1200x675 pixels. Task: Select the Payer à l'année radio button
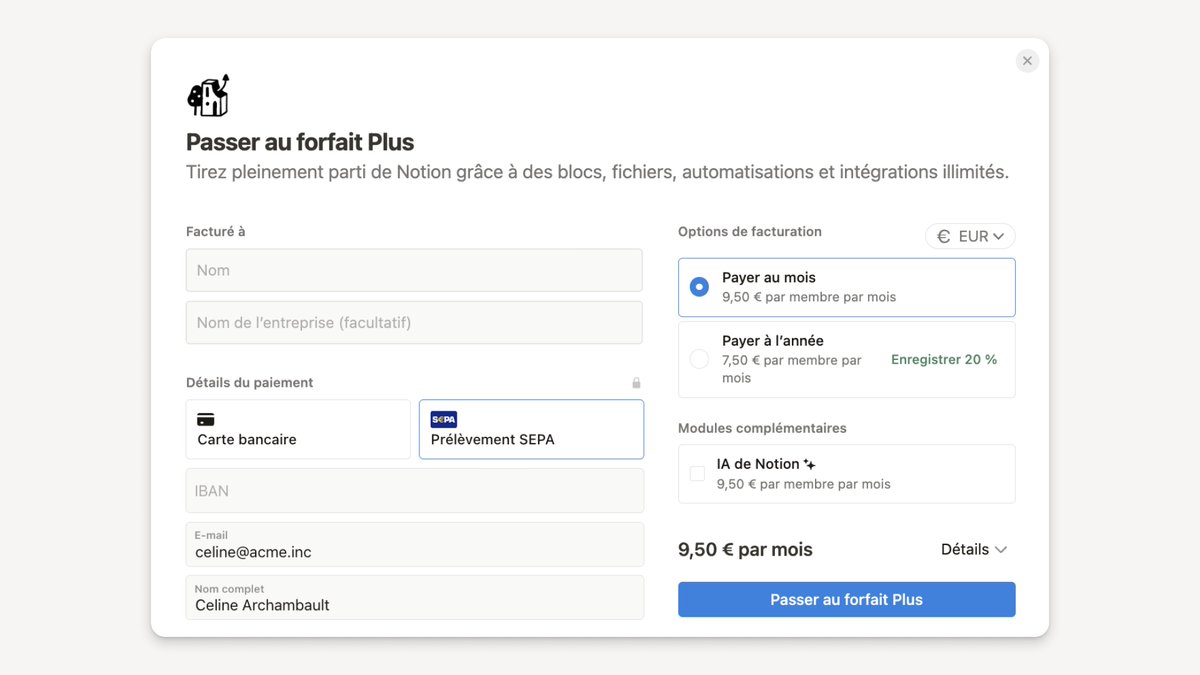point(699,359)
